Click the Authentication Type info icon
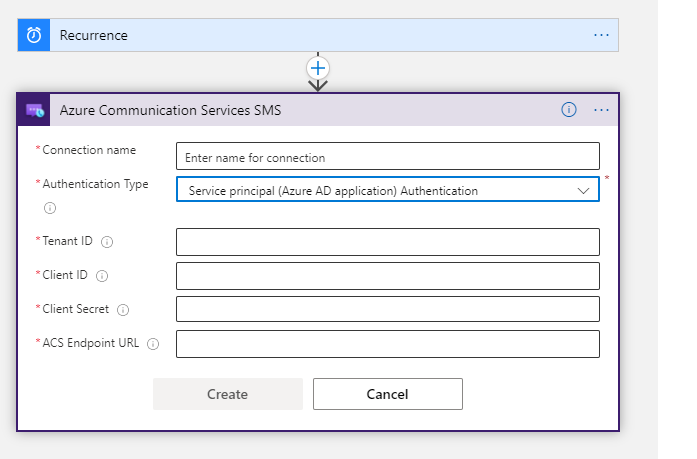The width and height of the screenshot is (697, 459). coord(49,208)
